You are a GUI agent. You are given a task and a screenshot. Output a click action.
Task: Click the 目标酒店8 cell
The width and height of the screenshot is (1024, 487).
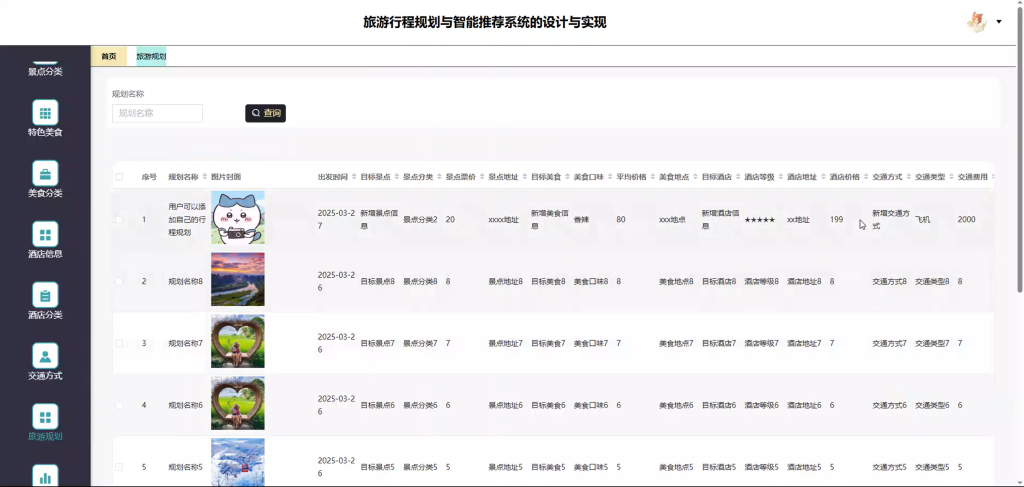719,281
